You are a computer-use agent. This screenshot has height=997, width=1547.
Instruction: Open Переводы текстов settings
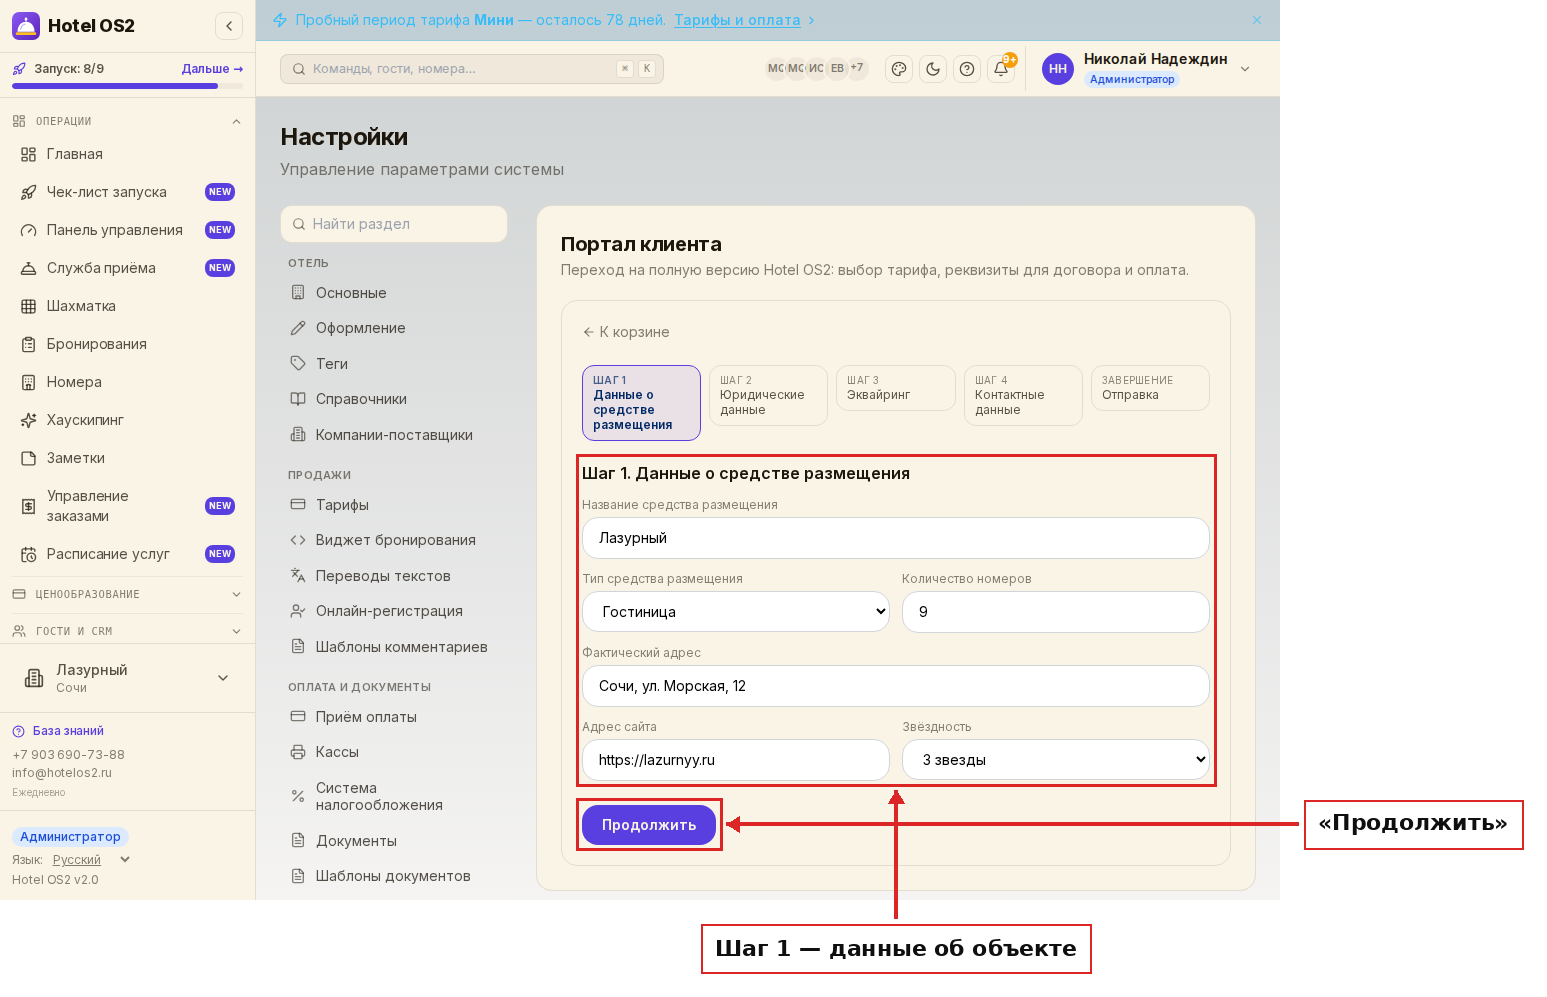(394, 576)
